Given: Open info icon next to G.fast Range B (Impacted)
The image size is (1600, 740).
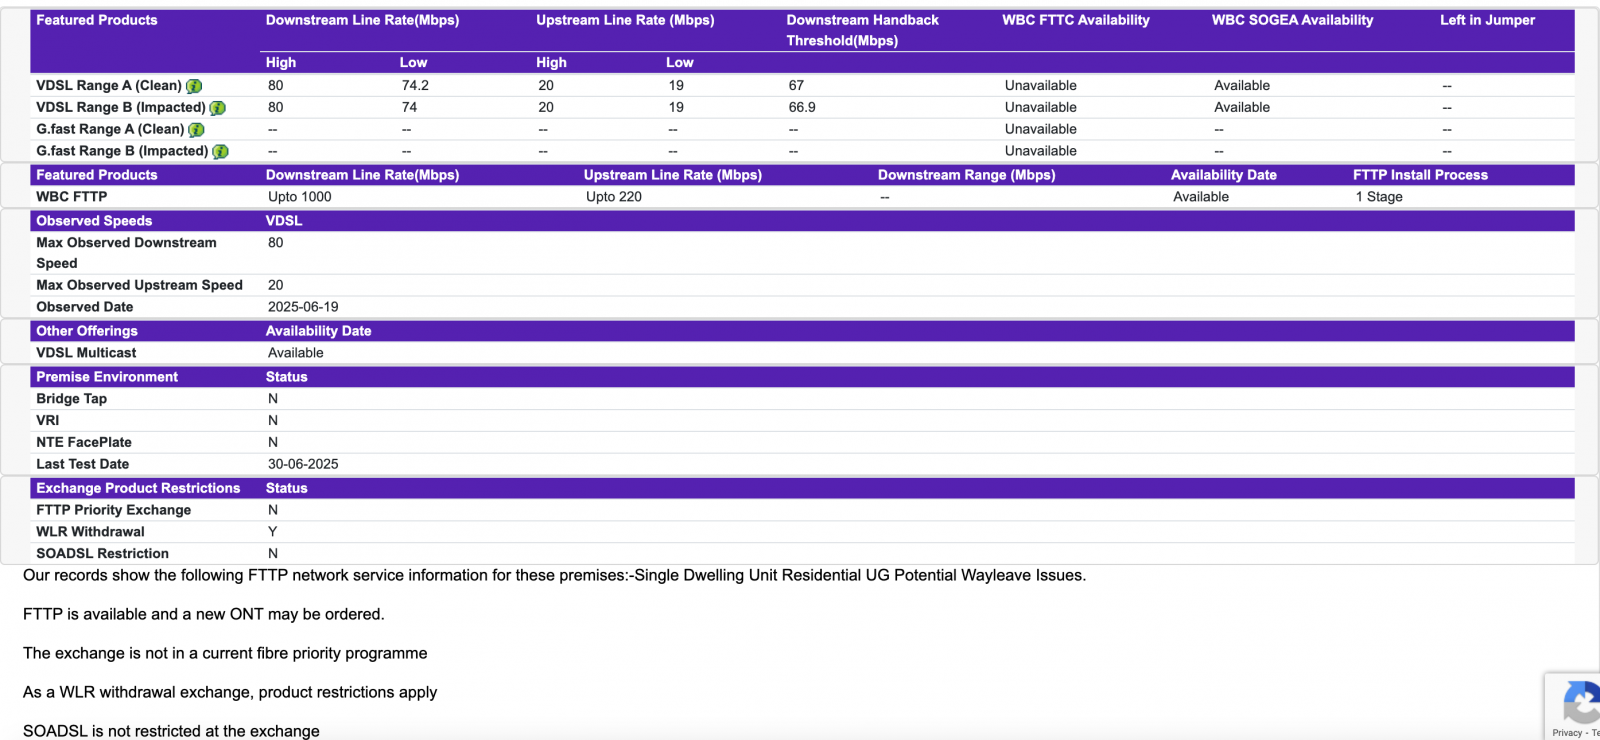Looking at the screenshot, I should pos(220,152).
